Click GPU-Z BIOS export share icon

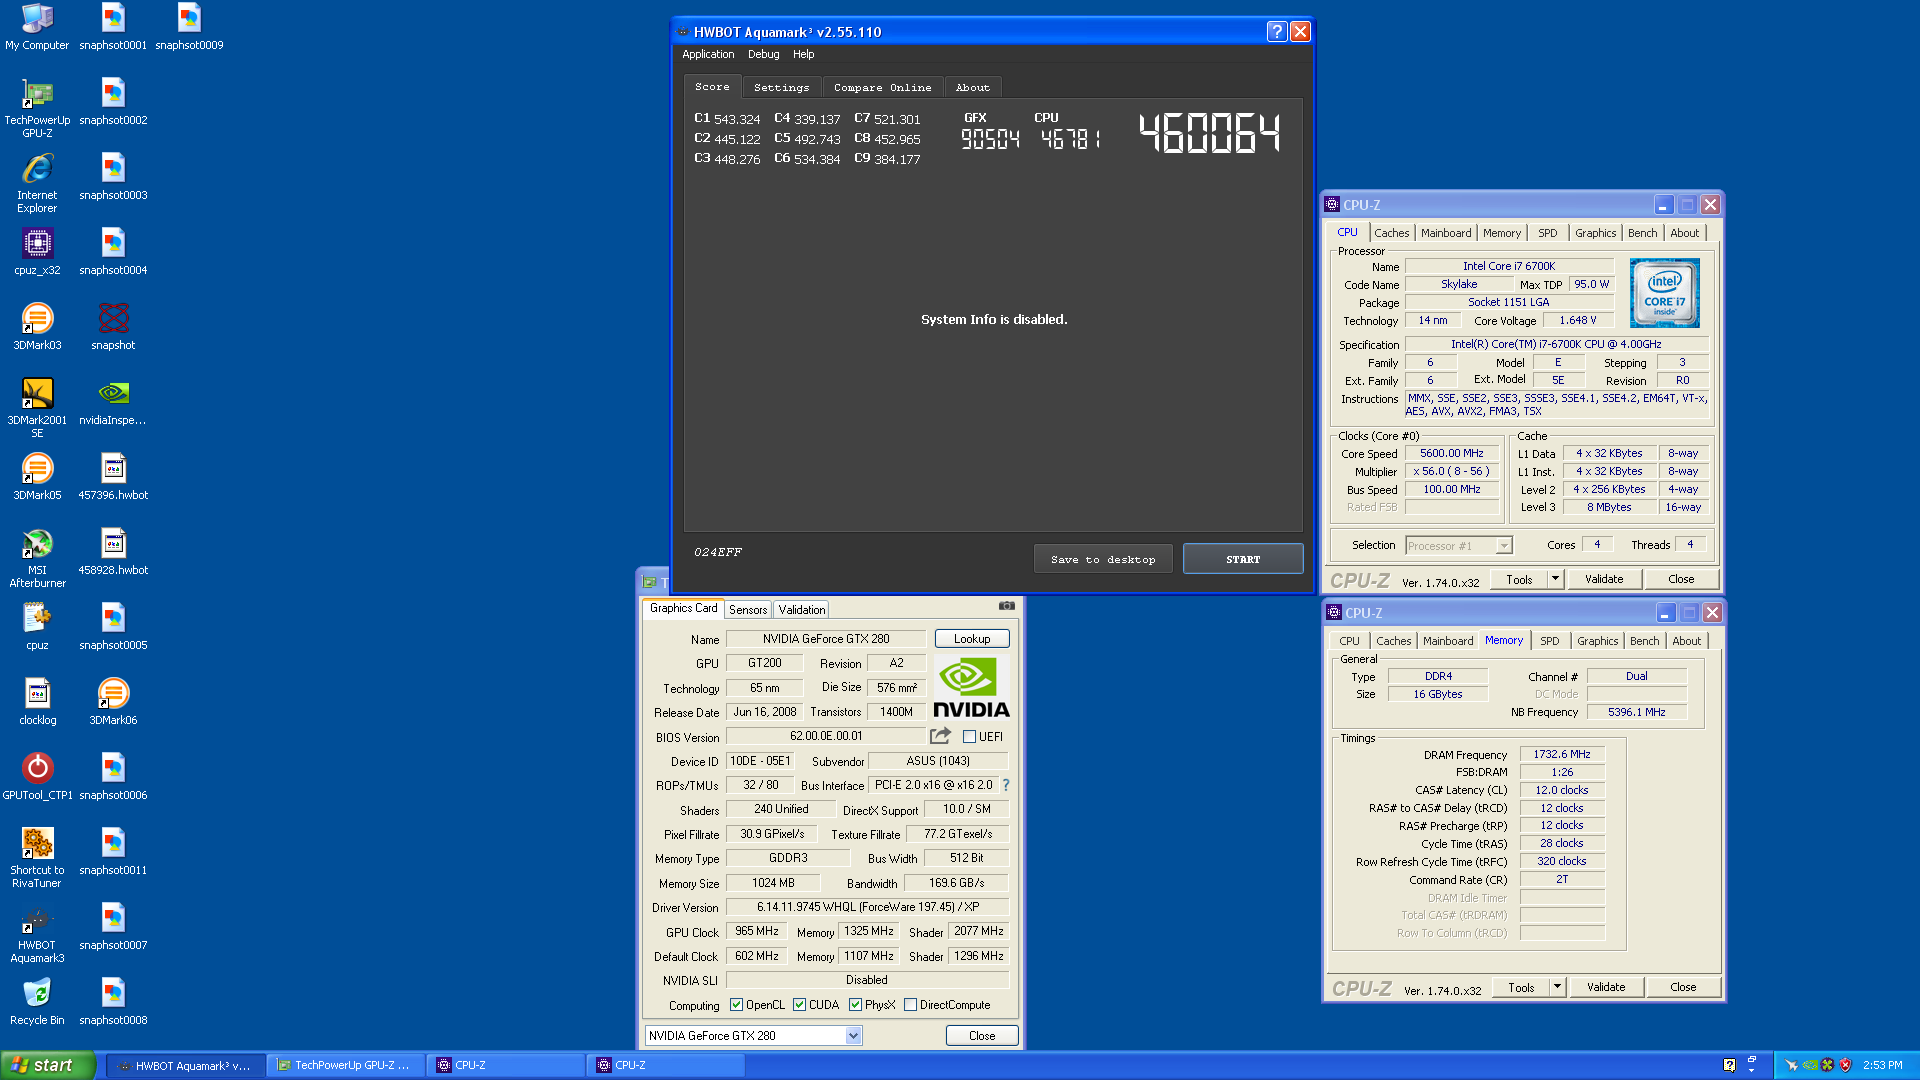pyautogui.click(x=940, y=736)
